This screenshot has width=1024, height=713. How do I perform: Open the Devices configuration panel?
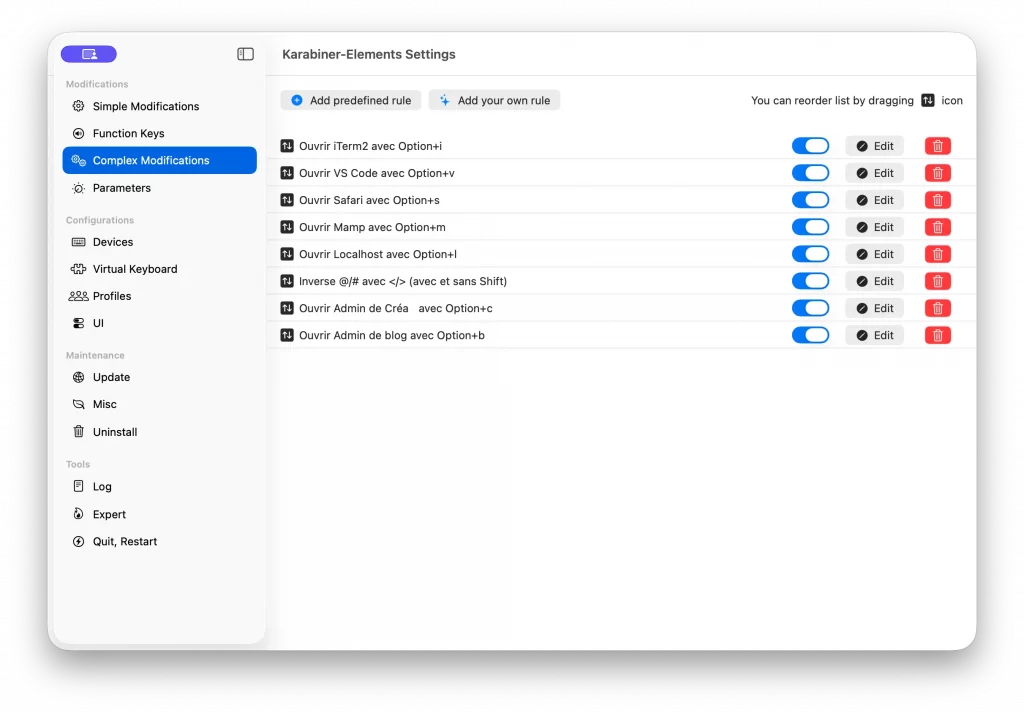click(x=113, y=241)
